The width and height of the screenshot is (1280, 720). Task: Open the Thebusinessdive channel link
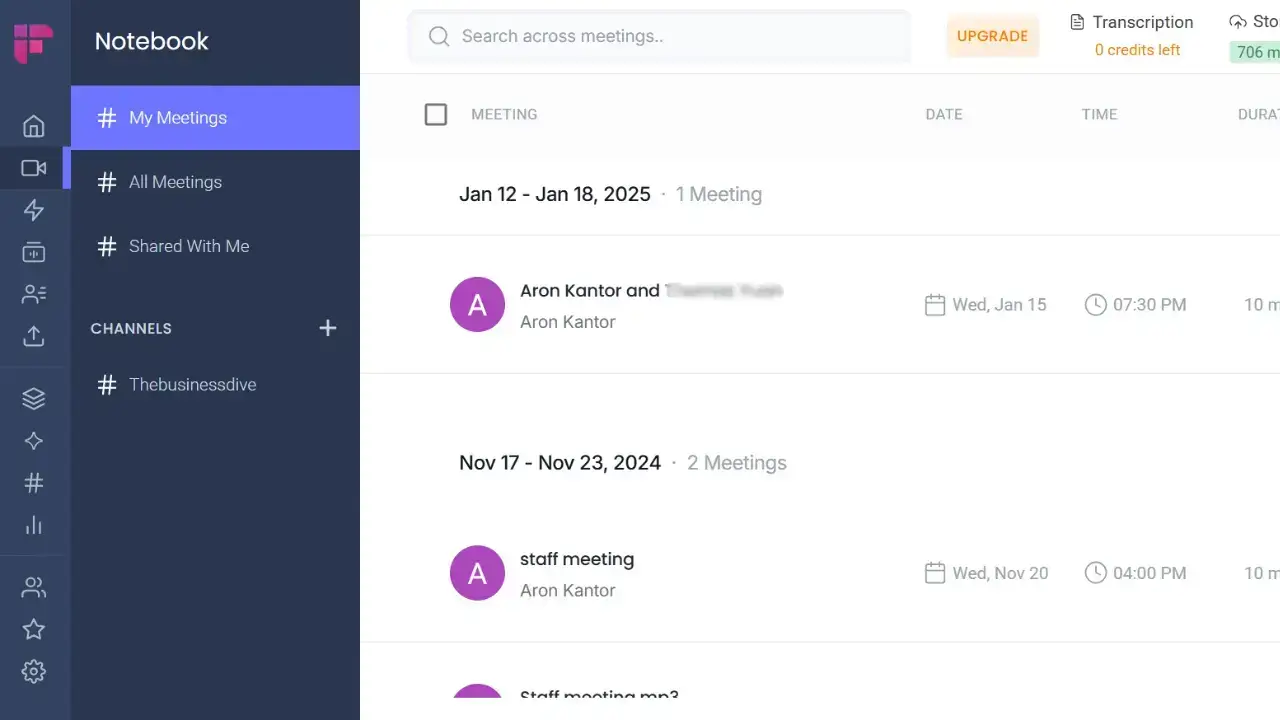[x=193, y=384]
